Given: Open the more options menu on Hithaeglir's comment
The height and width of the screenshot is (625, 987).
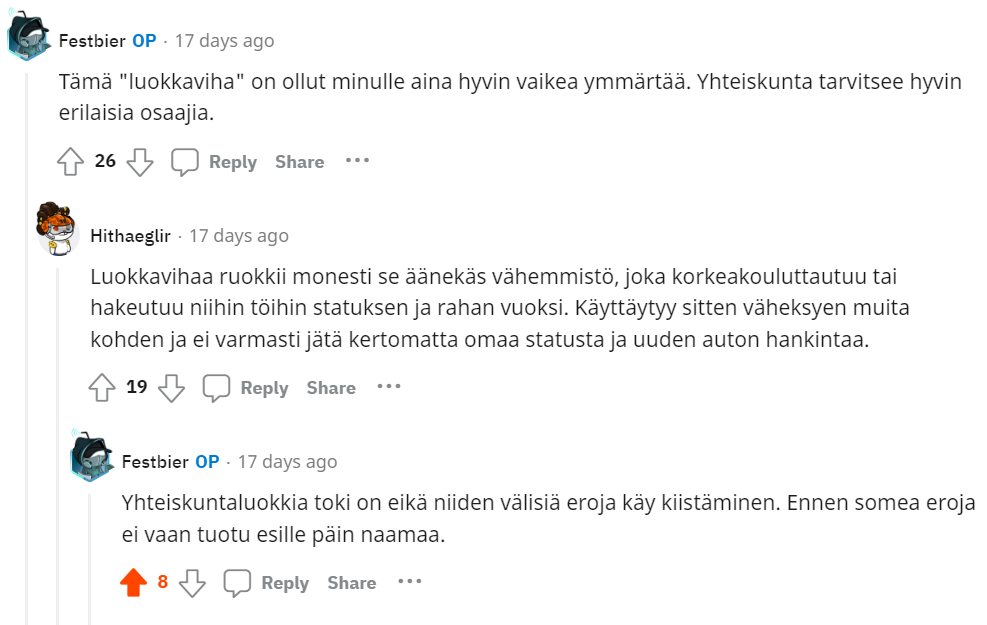Looking at the screenshot, I should (389, 387).
